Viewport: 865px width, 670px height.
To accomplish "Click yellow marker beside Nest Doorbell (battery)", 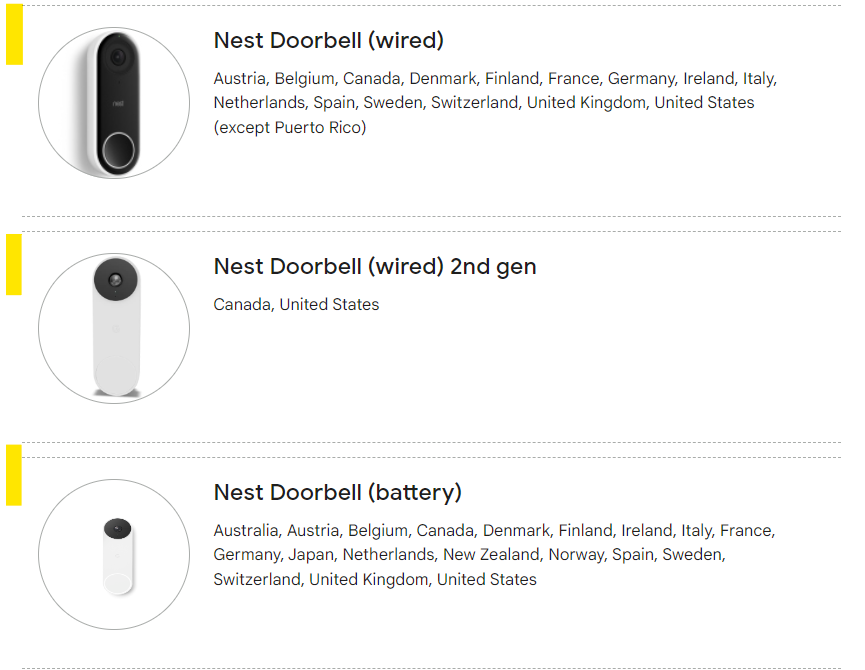I will (14, 475).
